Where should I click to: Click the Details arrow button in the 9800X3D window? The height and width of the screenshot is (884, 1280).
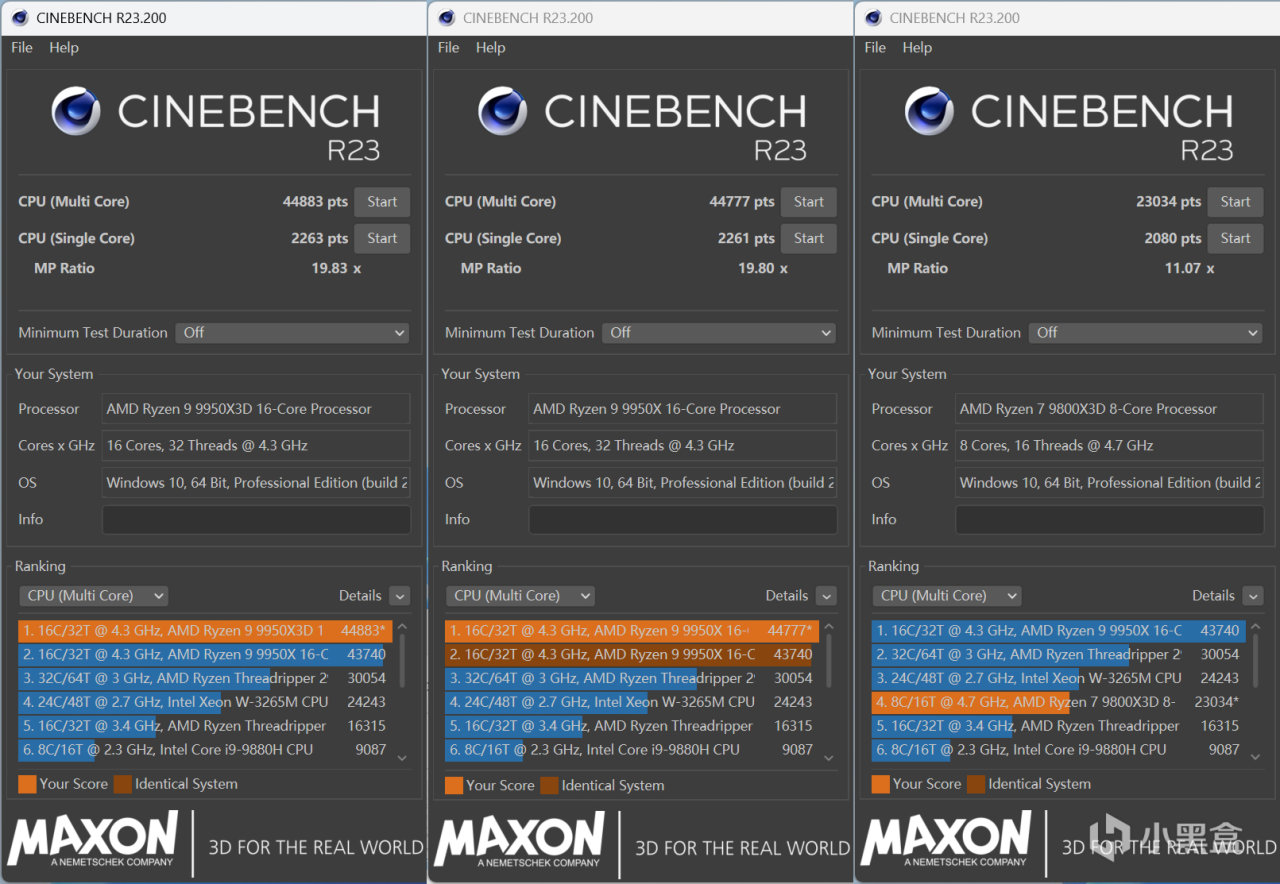click(x=1253, y=596)
